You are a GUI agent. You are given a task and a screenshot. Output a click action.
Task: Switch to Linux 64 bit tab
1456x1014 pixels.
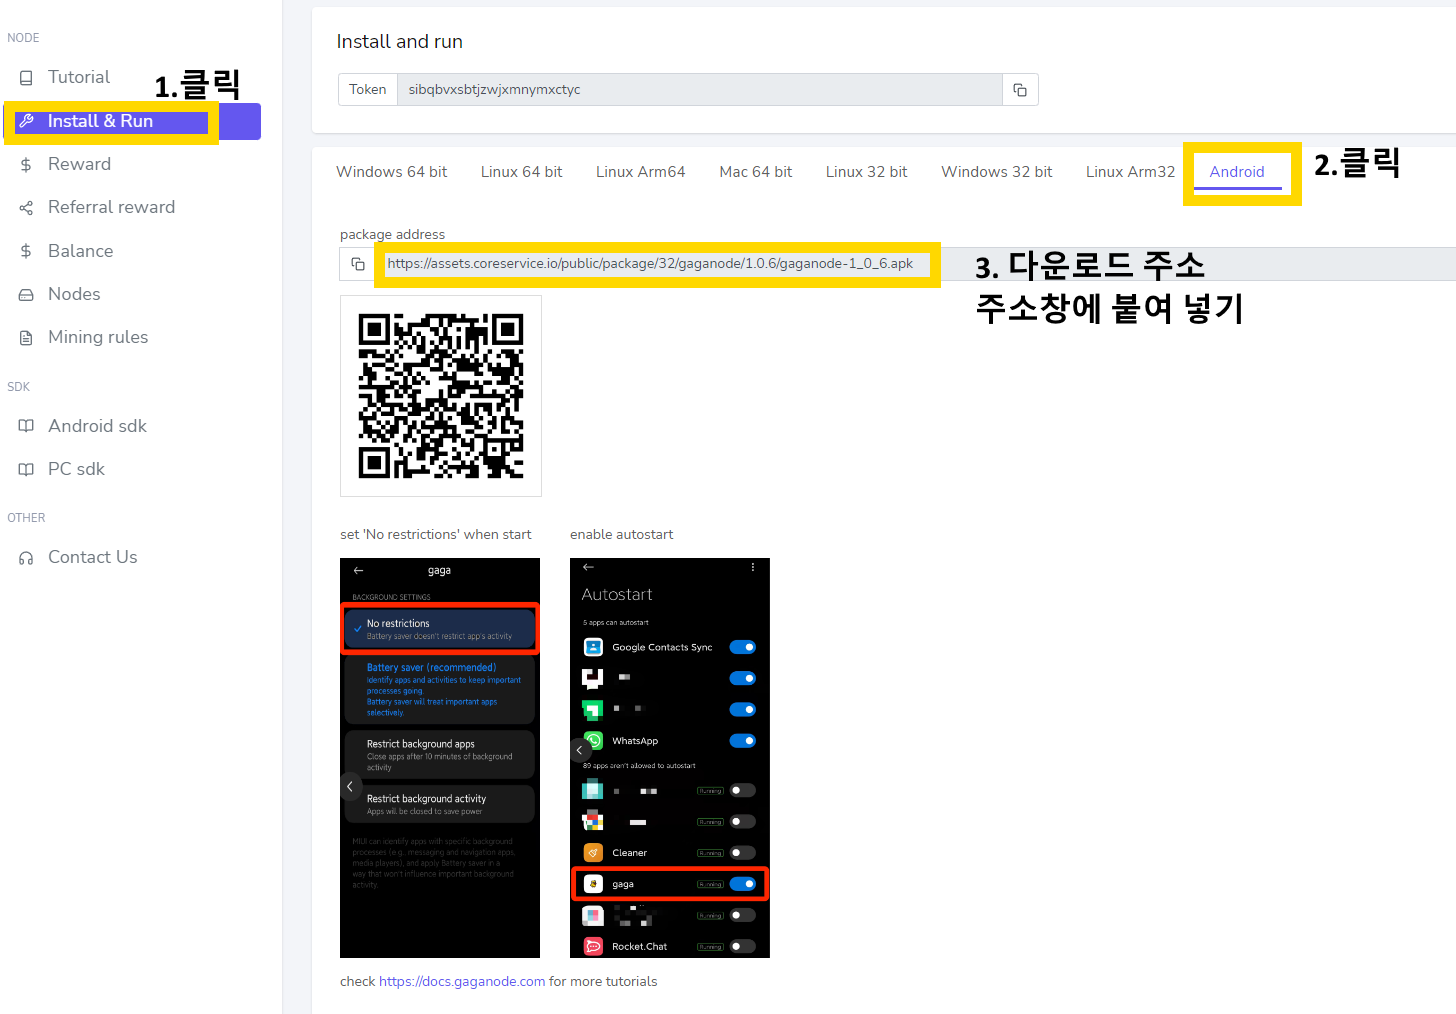tap(521, 172)
